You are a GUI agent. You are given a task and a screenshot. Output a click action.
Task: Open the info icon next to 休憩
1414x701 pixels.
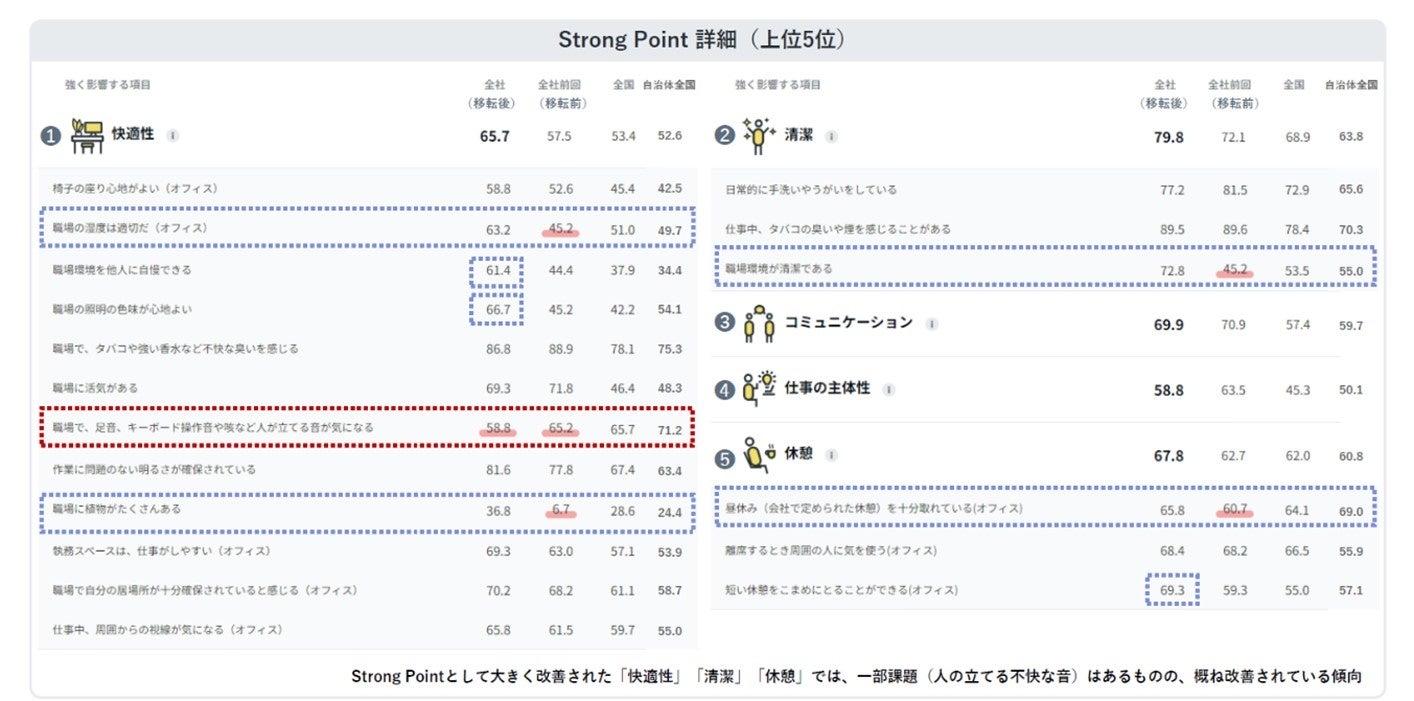(x=832, y=455)
